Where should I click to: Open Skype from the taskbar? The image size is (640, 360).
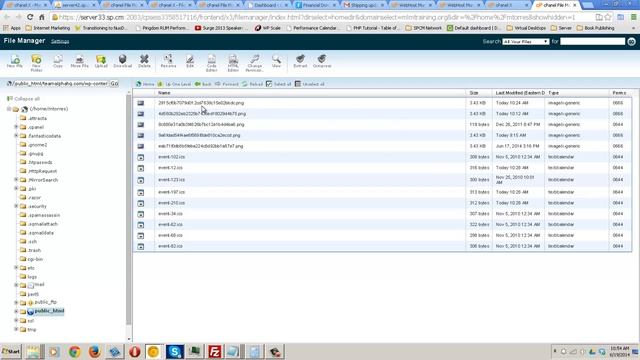[x=175, y=351]
